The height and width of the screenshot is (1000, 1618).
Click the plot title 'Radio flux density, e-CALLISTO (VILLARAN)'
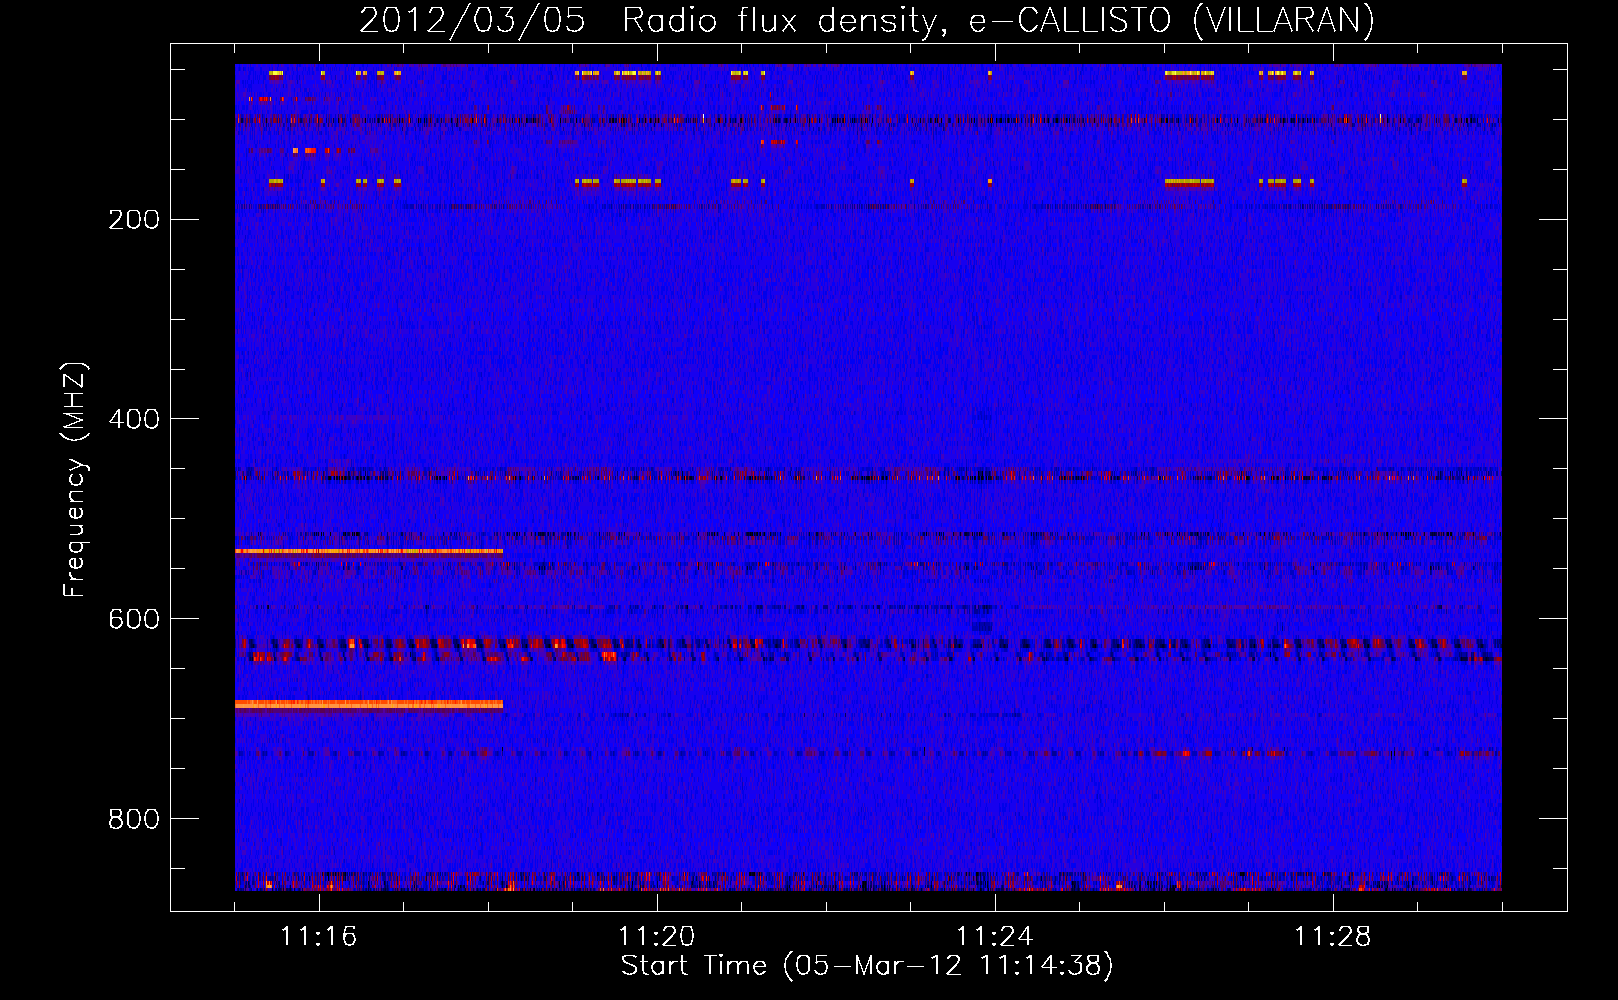coord(998,20)
